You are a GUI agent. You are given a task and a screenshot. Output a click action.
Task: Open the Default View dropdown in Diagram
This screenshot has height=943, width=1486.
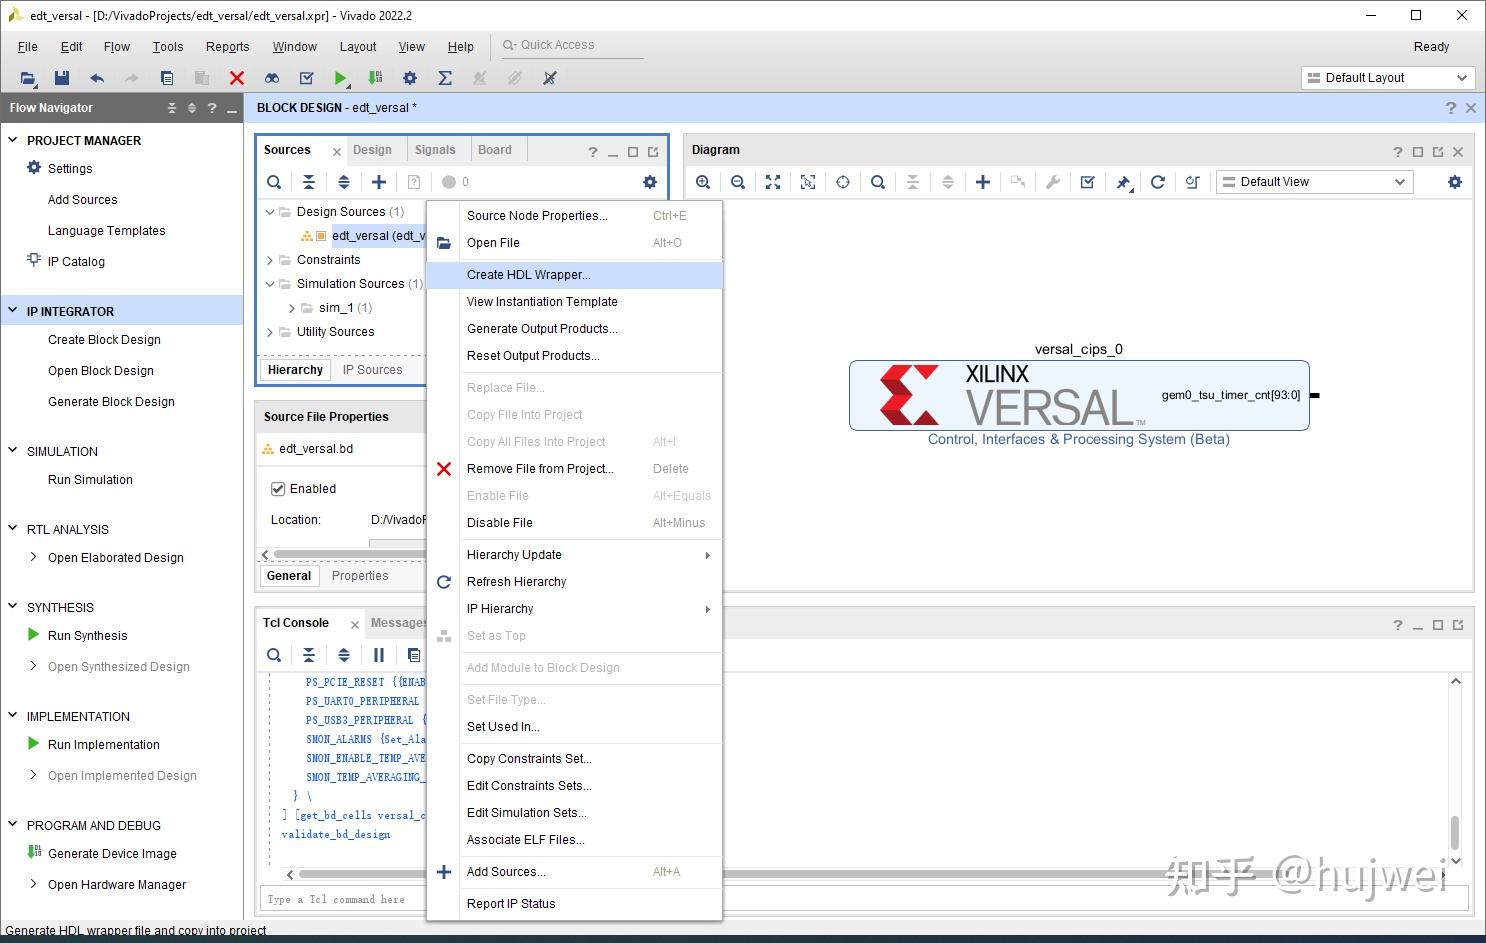(1313, 181)
